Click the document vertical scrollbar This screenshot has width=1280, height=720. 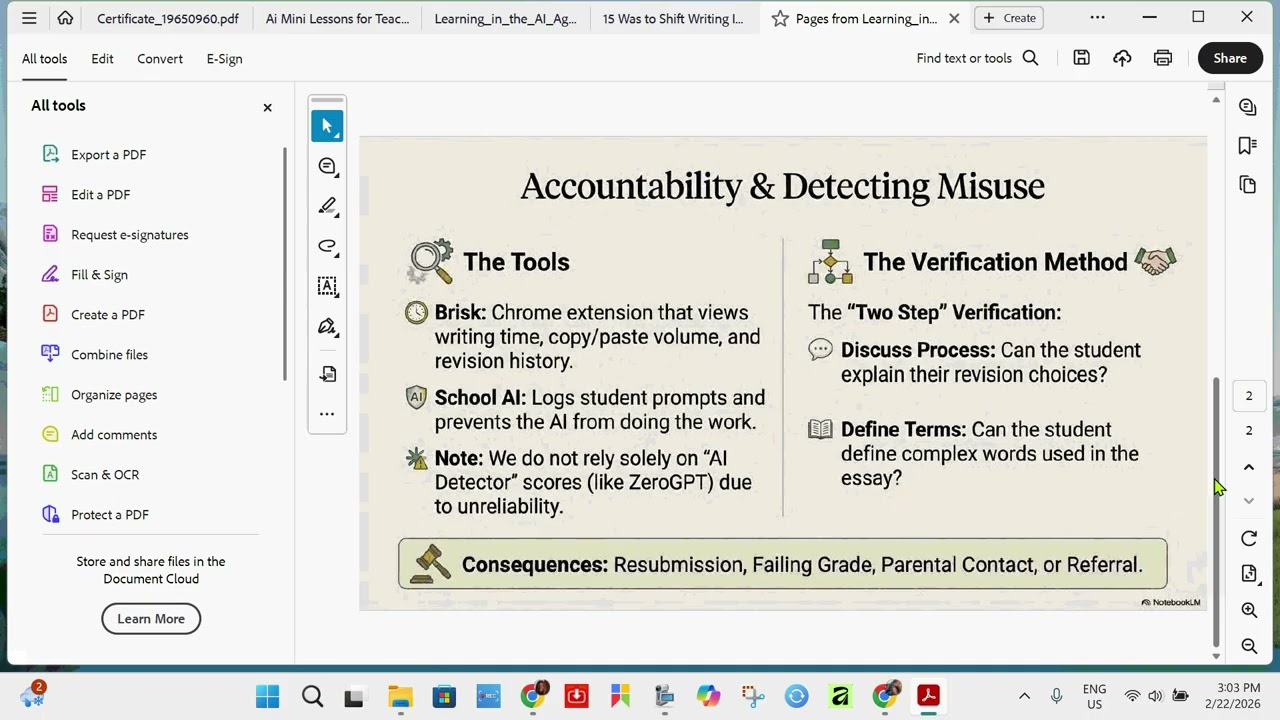tap(1216, 512)
